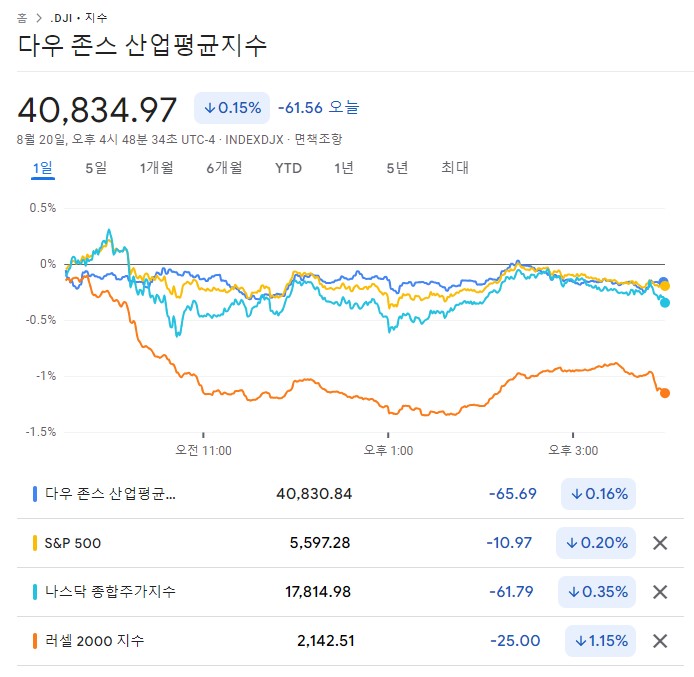The width and height of the screenshot is (694, 677).
Task: Show the 6개월 chart range
Action: click(x=224, y=168)
